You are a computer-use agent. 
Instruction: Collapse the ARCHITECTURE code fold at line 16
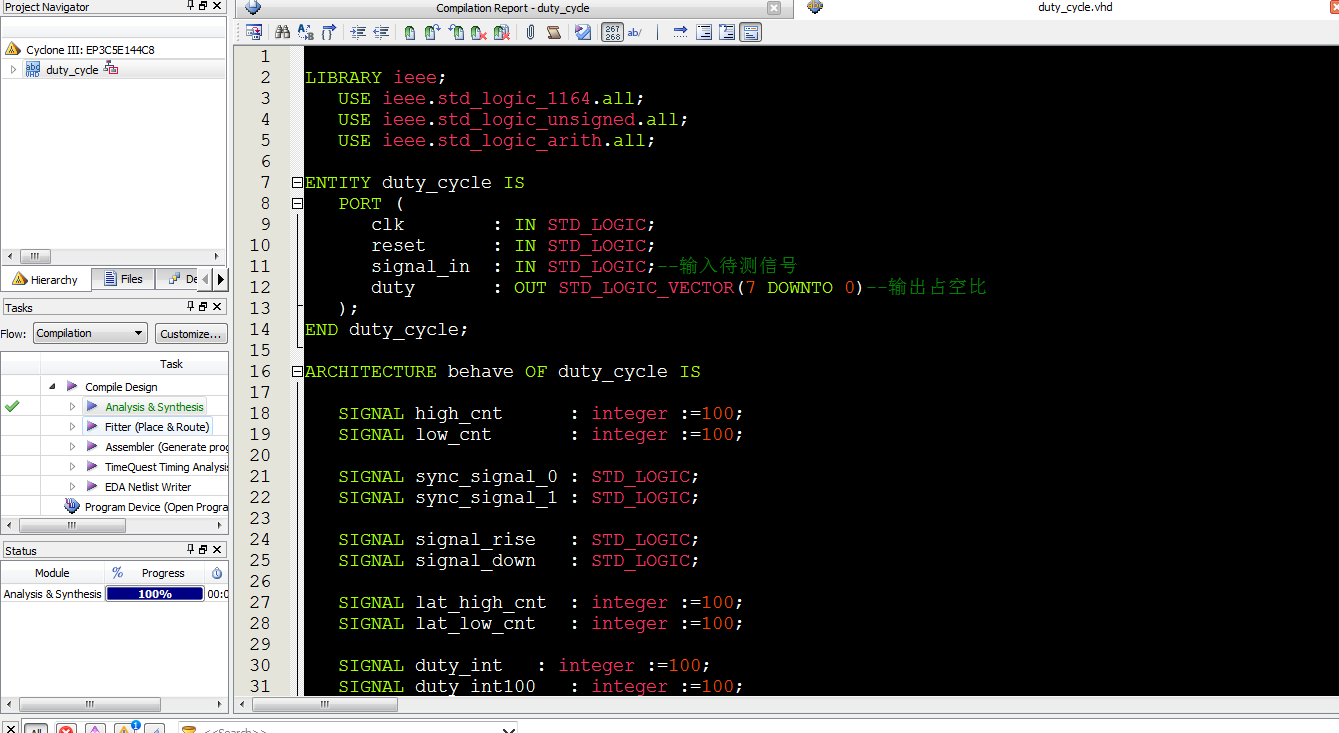pyautogui.click(x=297, y=372)
